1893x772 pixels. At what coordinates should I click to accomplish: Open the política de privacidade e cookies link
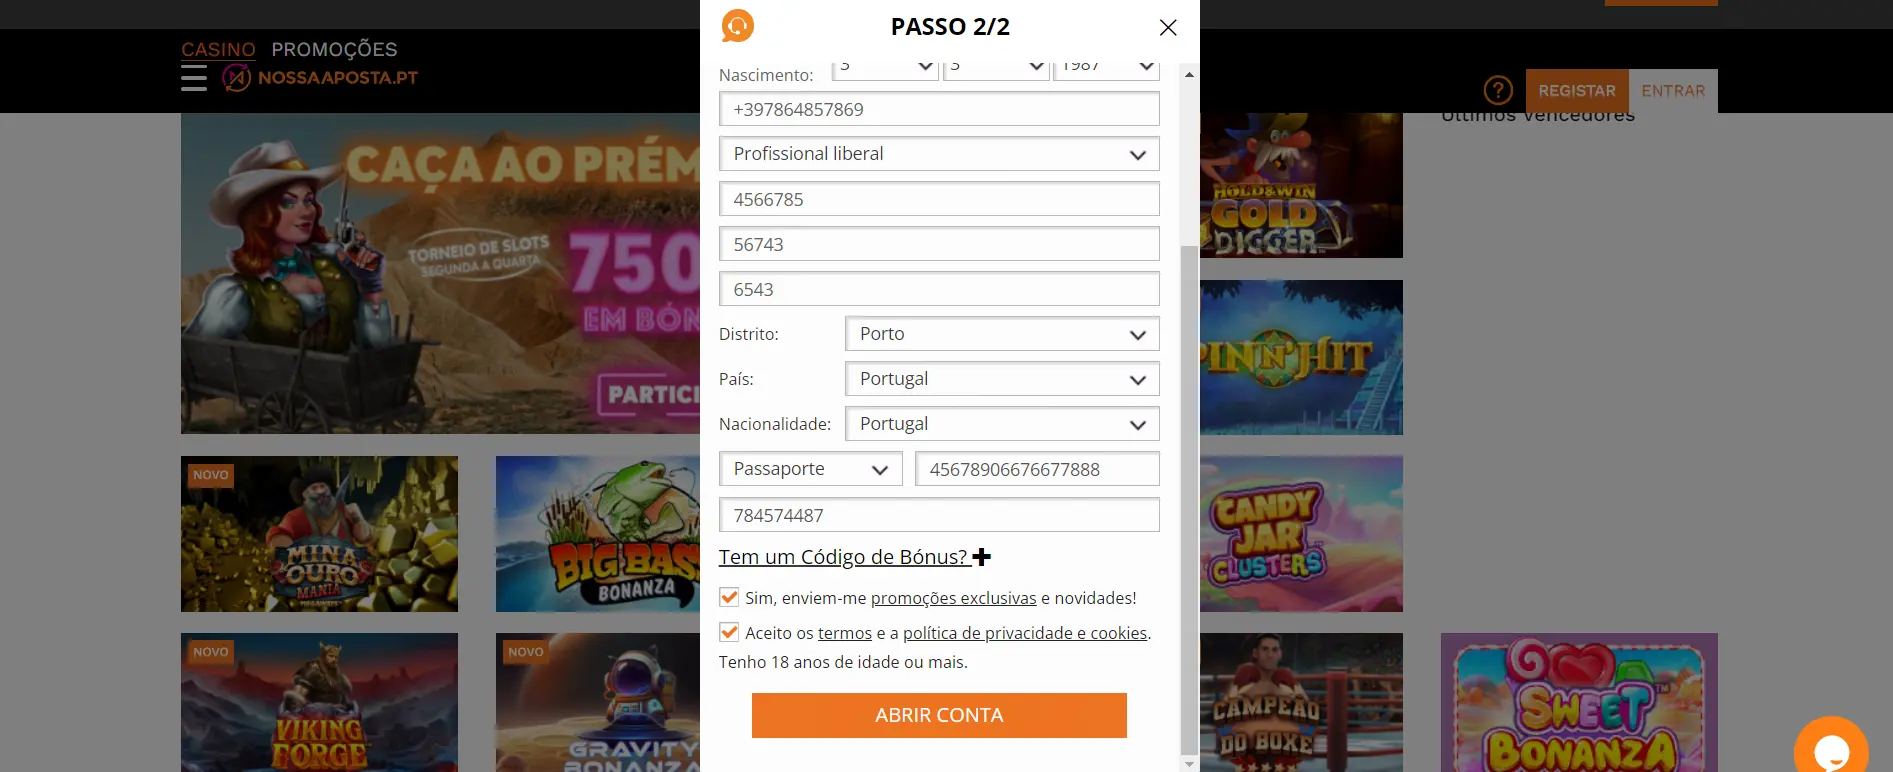click(x=1025, y=633)
